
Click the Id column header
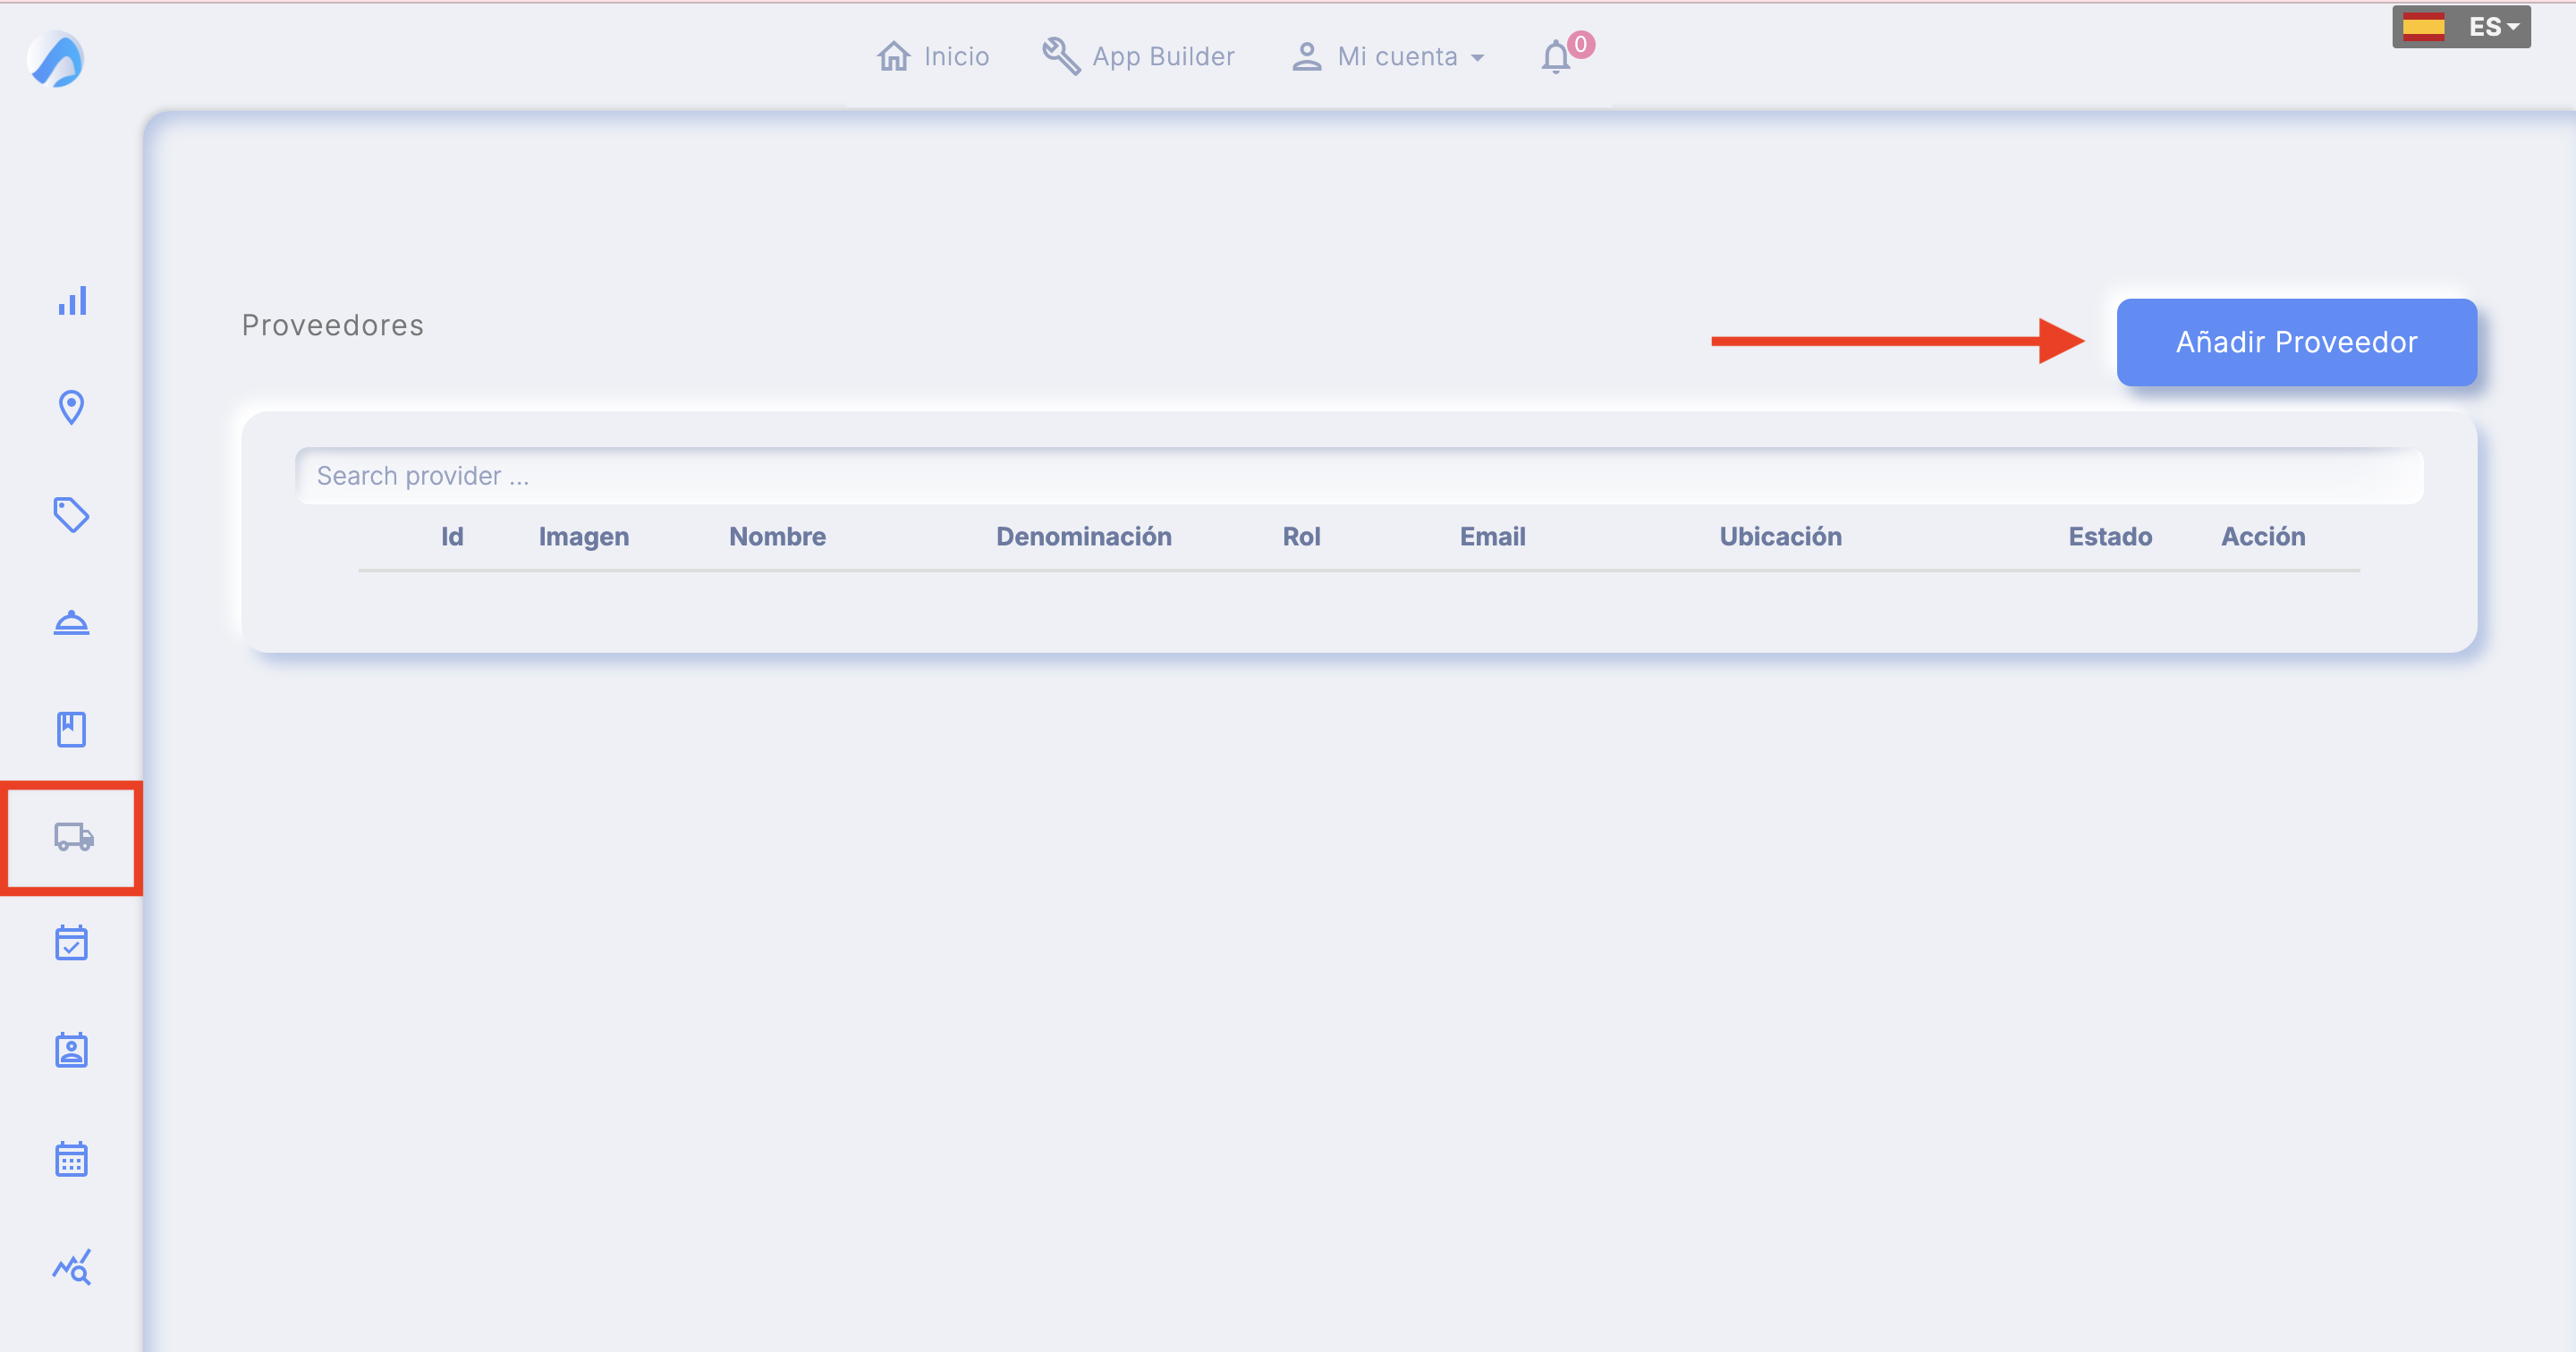pyautogui.click(x=452, y=537)
